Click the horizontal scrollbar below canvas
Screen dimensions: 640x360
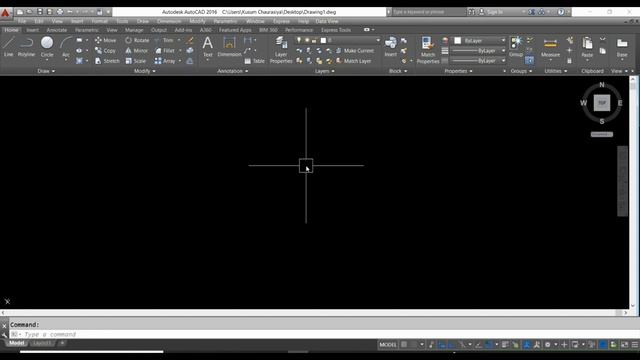point(313,313)
